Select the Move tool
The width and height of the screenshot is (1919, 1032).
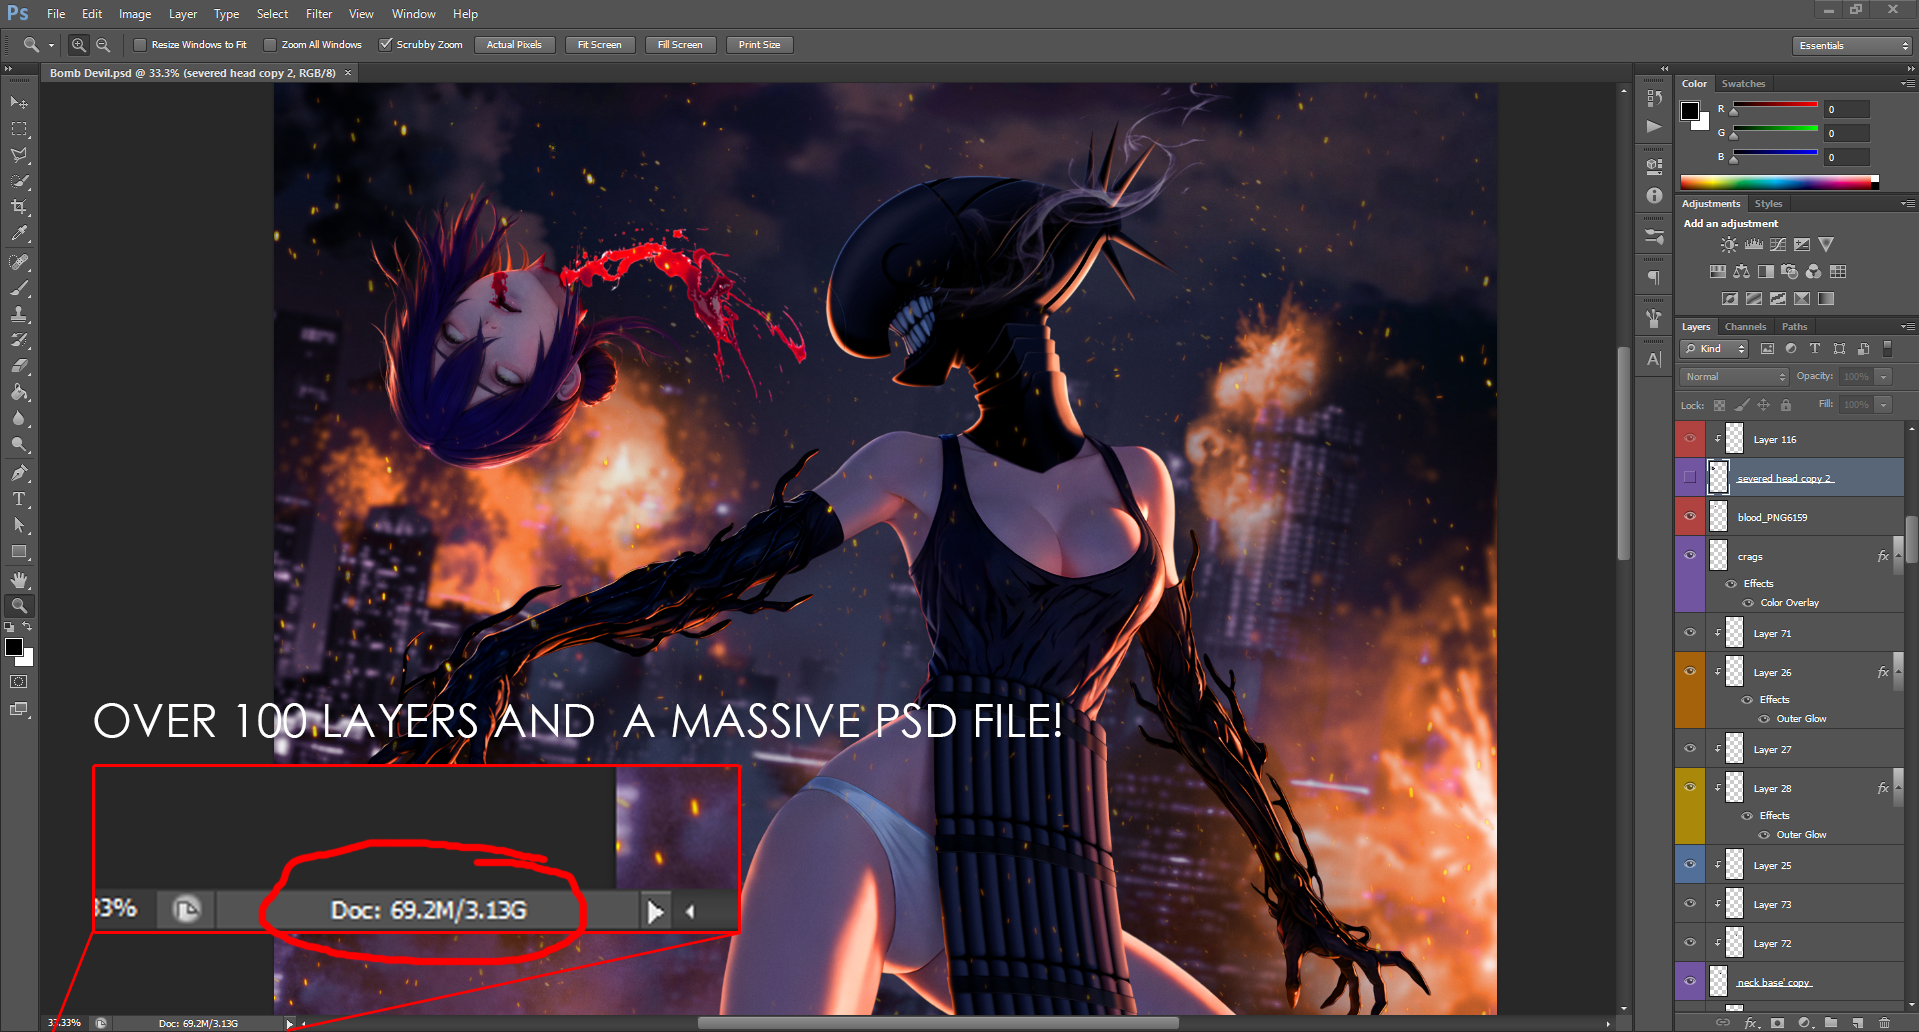coord(19,103)
